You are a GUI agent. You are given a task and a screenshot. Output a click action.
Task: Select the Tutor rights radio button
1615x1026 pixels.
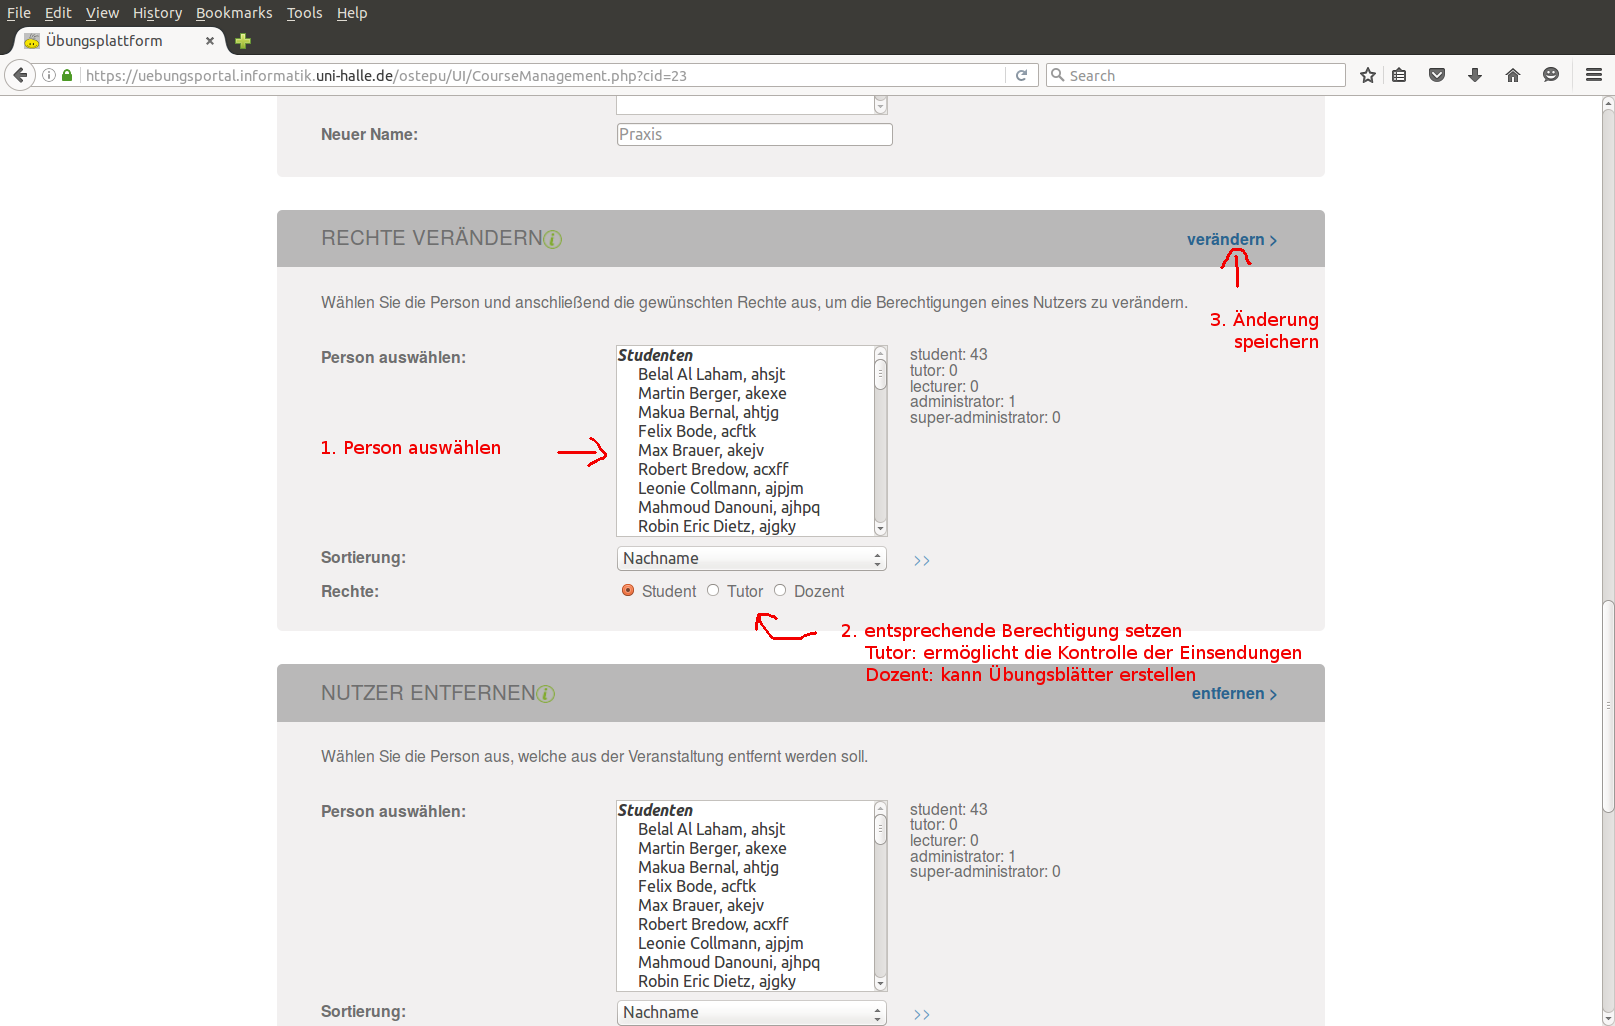pos(713,590)
